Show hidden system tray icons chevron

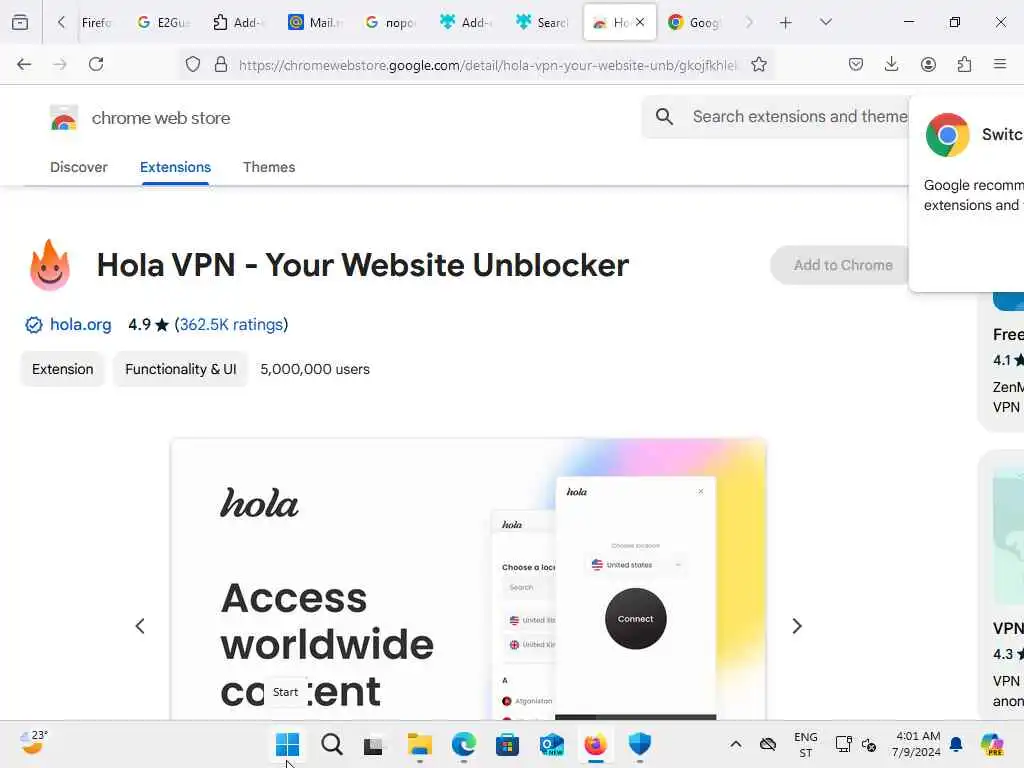(x=735, y=744)
